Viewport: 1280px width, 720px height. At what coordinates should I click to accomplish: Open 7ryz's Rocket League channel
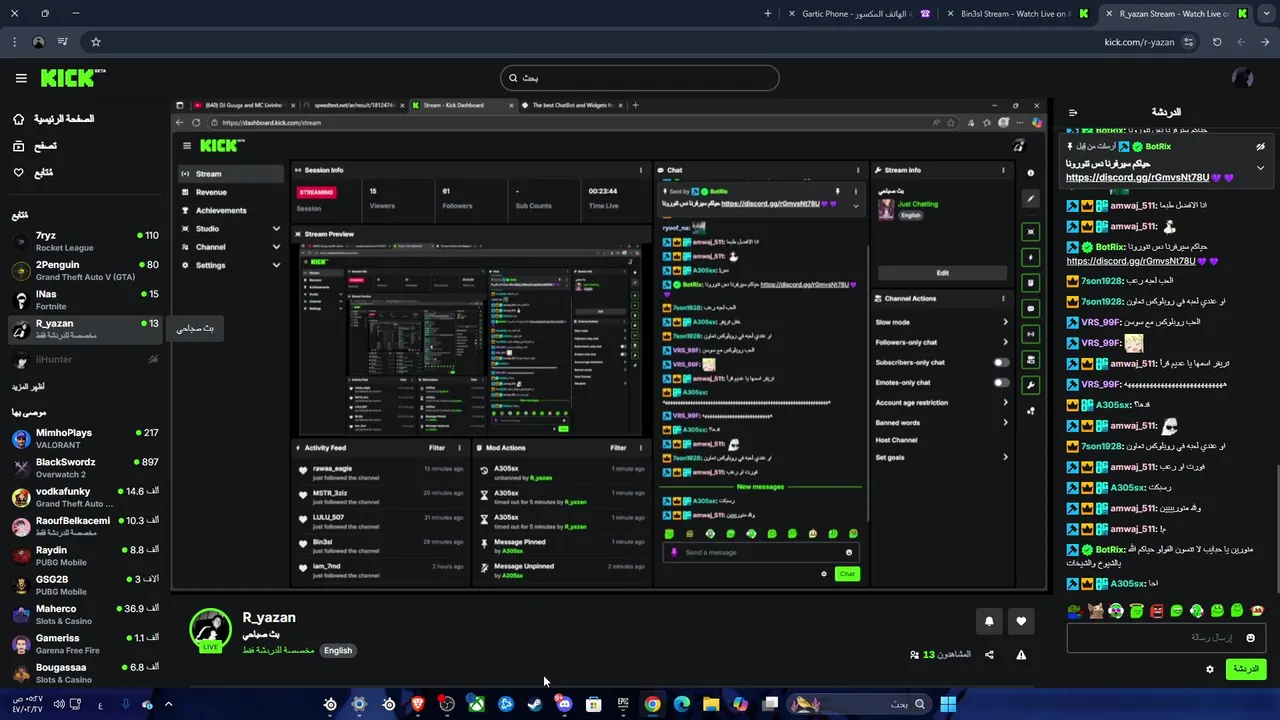84,241
